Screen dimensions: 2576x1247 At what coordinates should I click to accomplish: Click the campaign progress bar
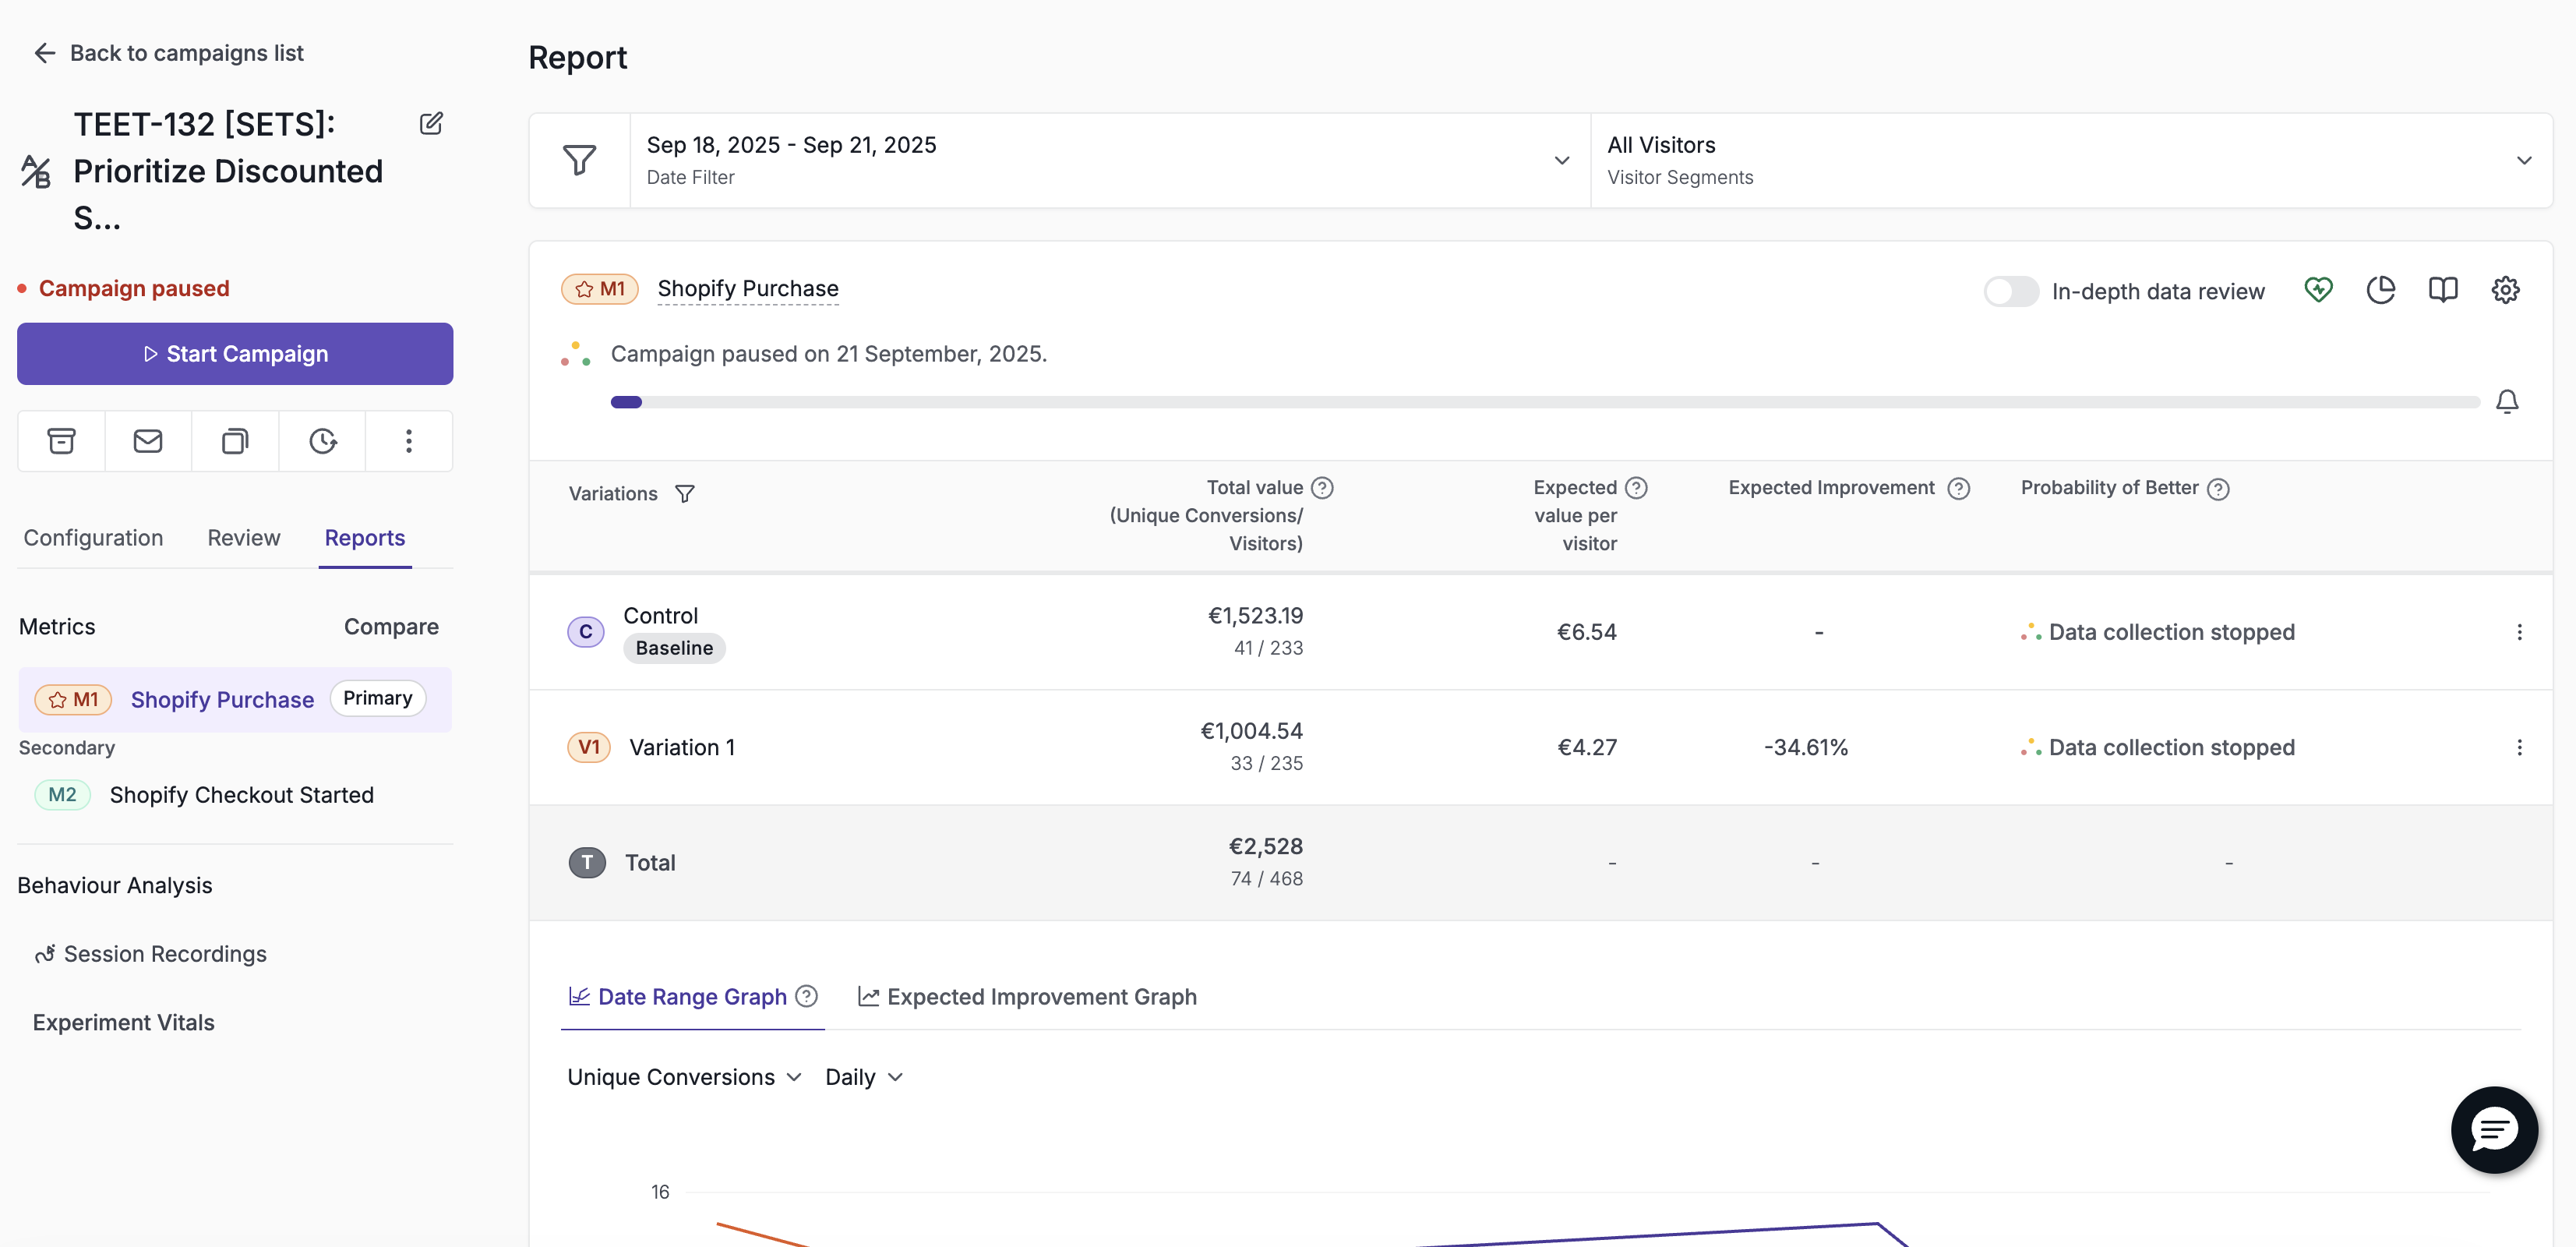tap(1544, 402)
